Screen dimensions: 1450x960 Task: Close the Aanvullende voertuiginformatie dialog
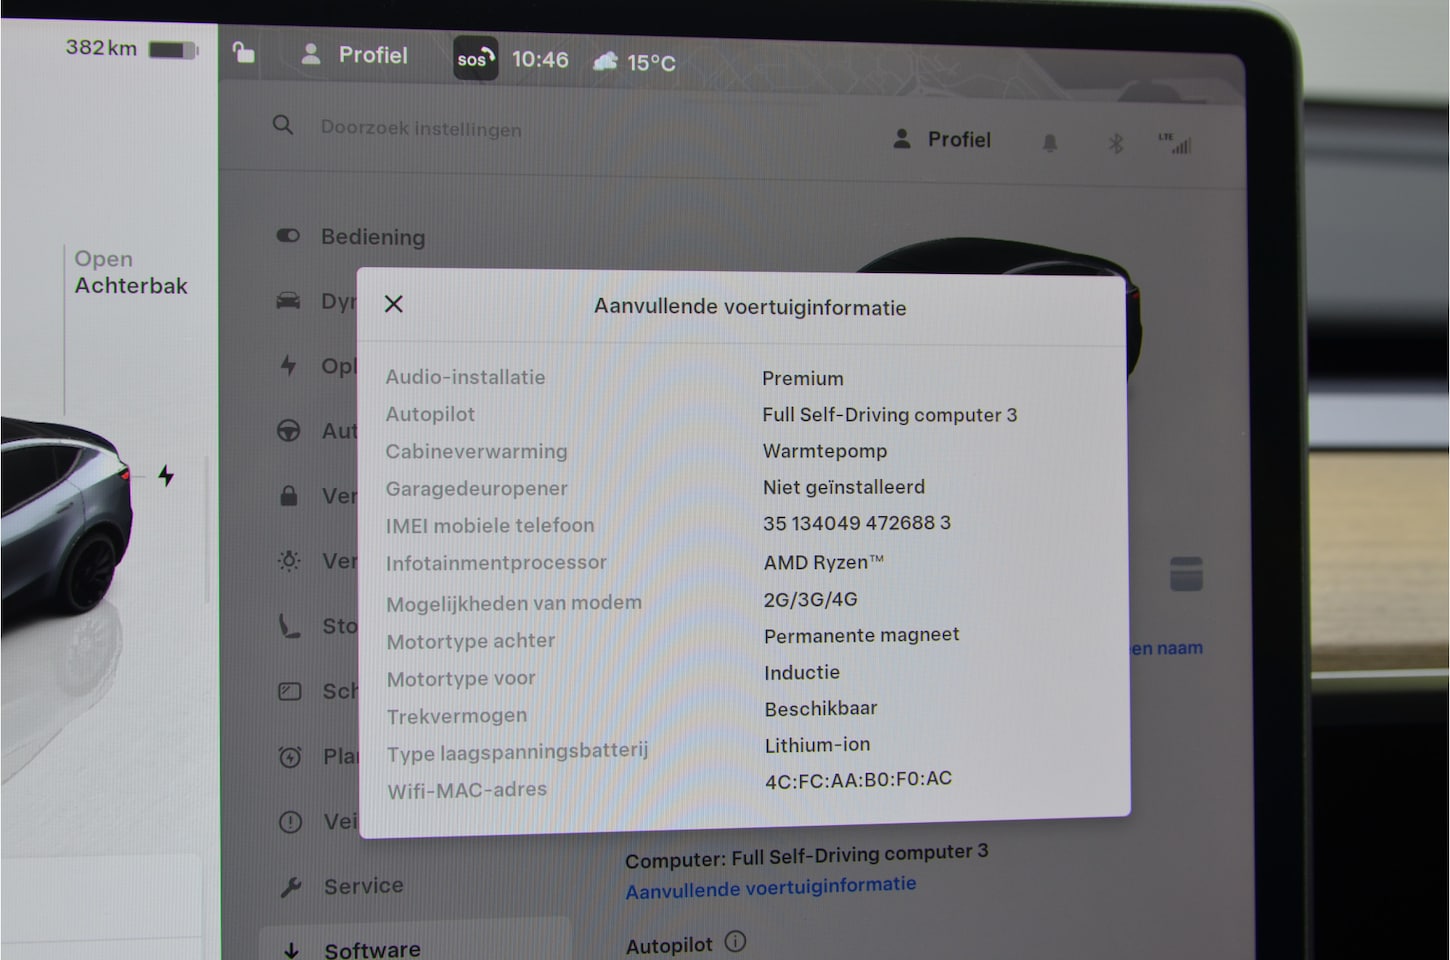[394, 304]
